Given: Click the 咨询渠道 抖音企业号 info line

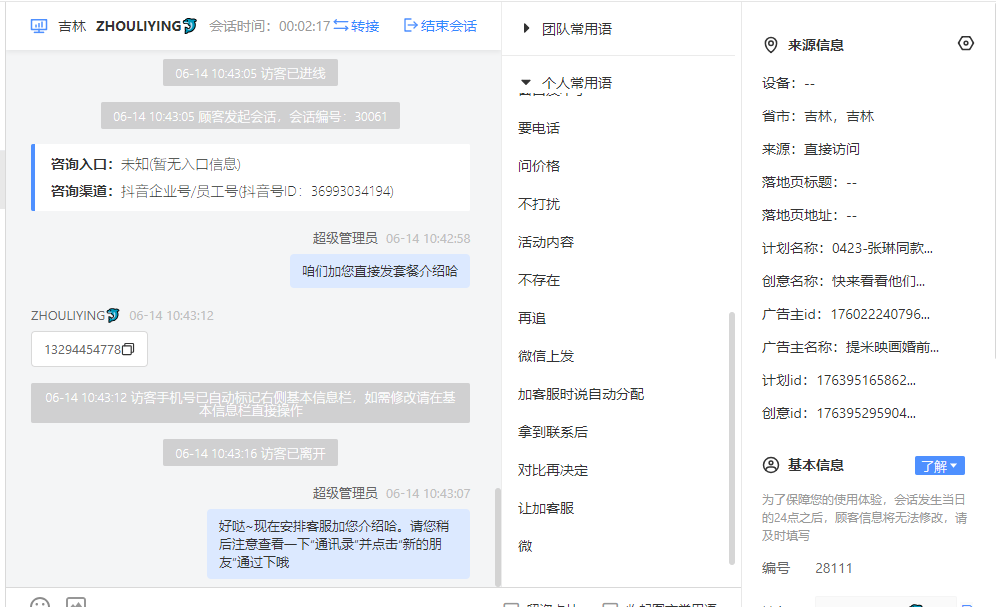Looking at the screenshot, I should click(x=222, y=191).
